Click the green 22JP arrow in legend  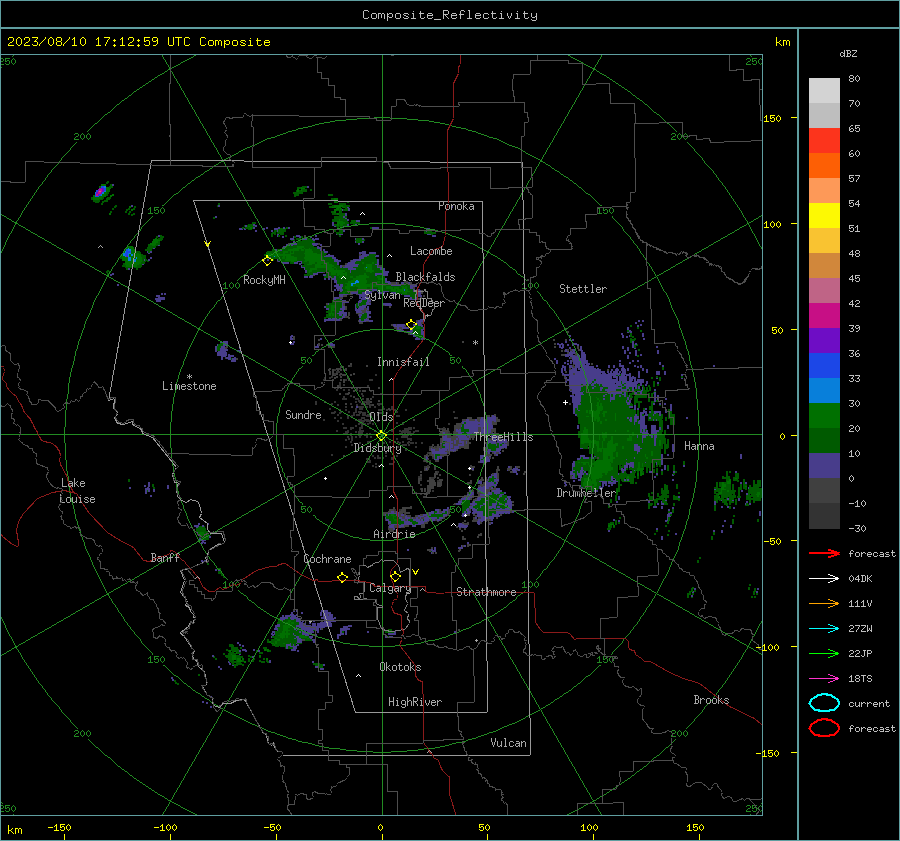(x=824, y=653)
